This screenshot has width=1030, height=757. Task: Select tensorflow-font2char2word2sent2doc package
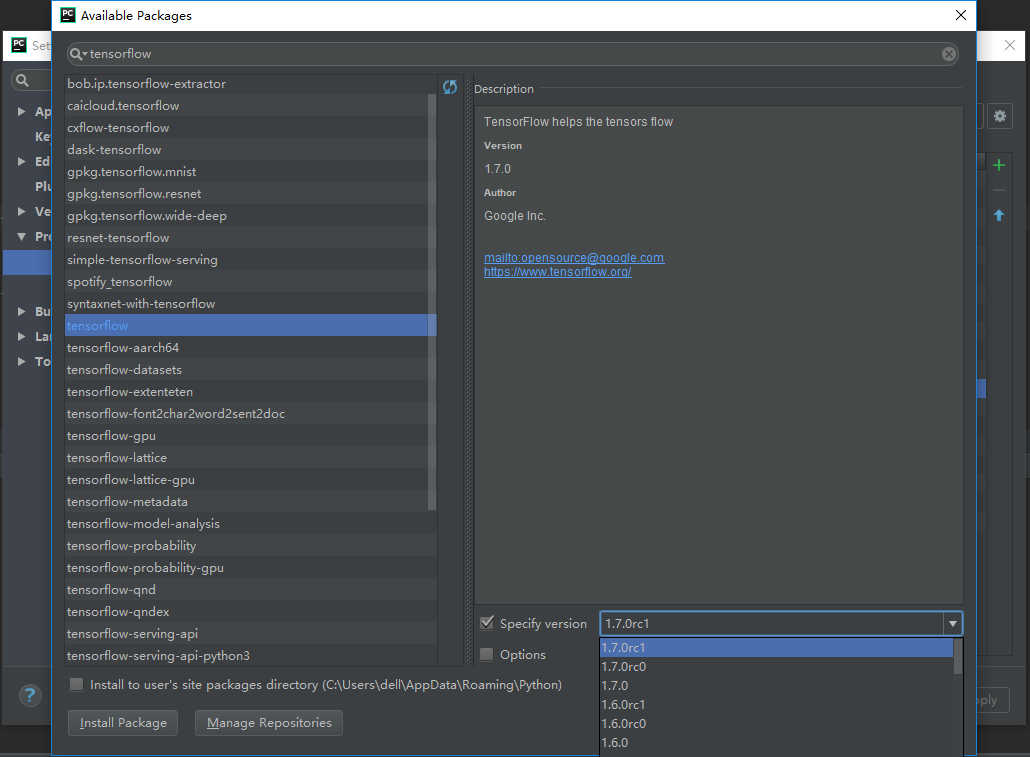click(x=250, y=414)
